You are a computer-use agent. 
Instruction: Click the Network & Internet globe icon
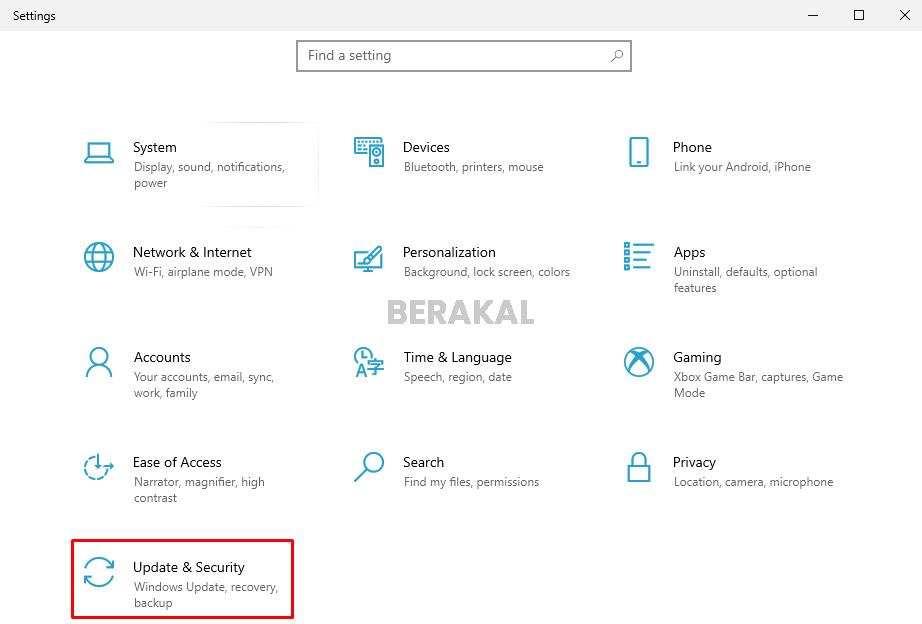click(99, 257)
